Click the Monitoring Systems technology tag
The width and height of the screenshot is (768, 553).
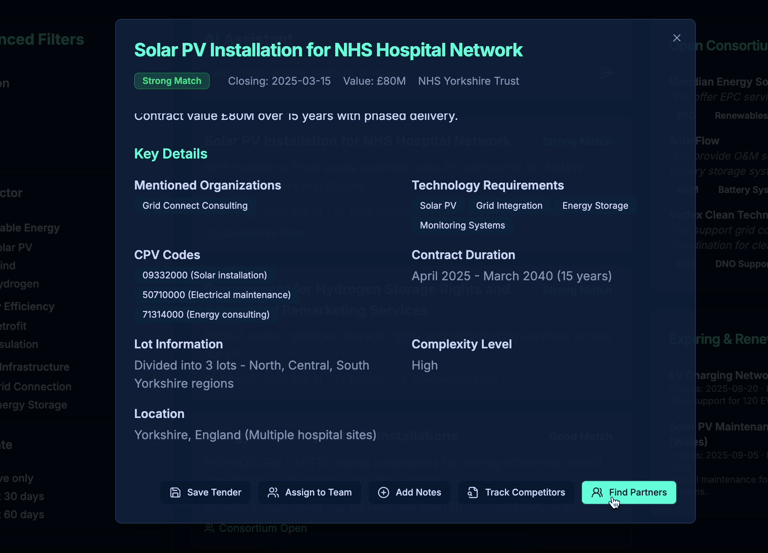coord(462,225)
